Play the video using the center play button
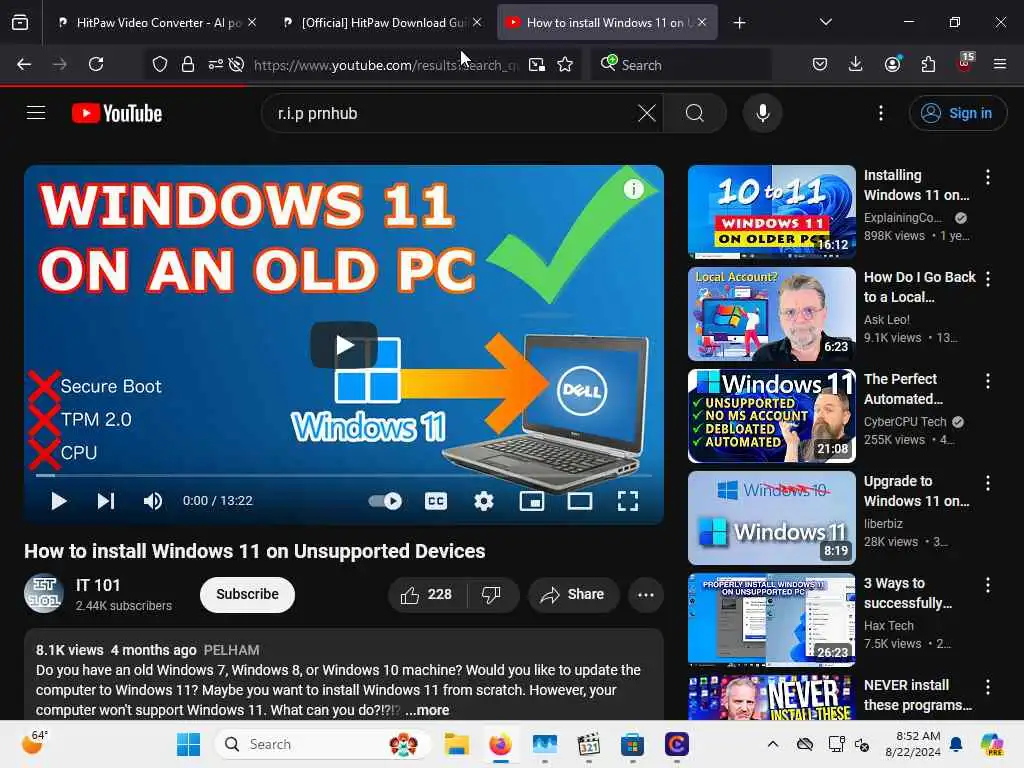This screenshot has height=768, width=1024. click(344, 345)
